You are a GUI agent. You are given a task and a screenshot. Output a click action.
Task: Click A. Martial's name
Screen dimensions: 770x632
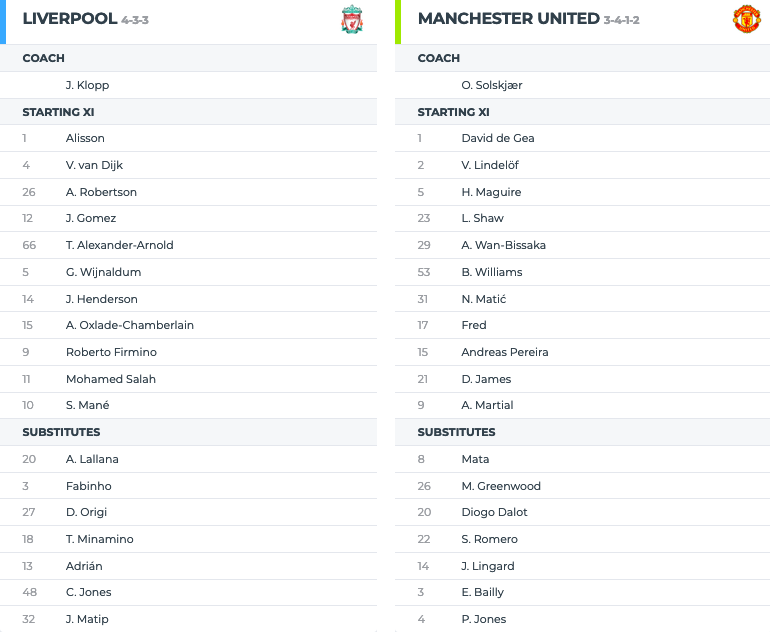click(487, 405)
